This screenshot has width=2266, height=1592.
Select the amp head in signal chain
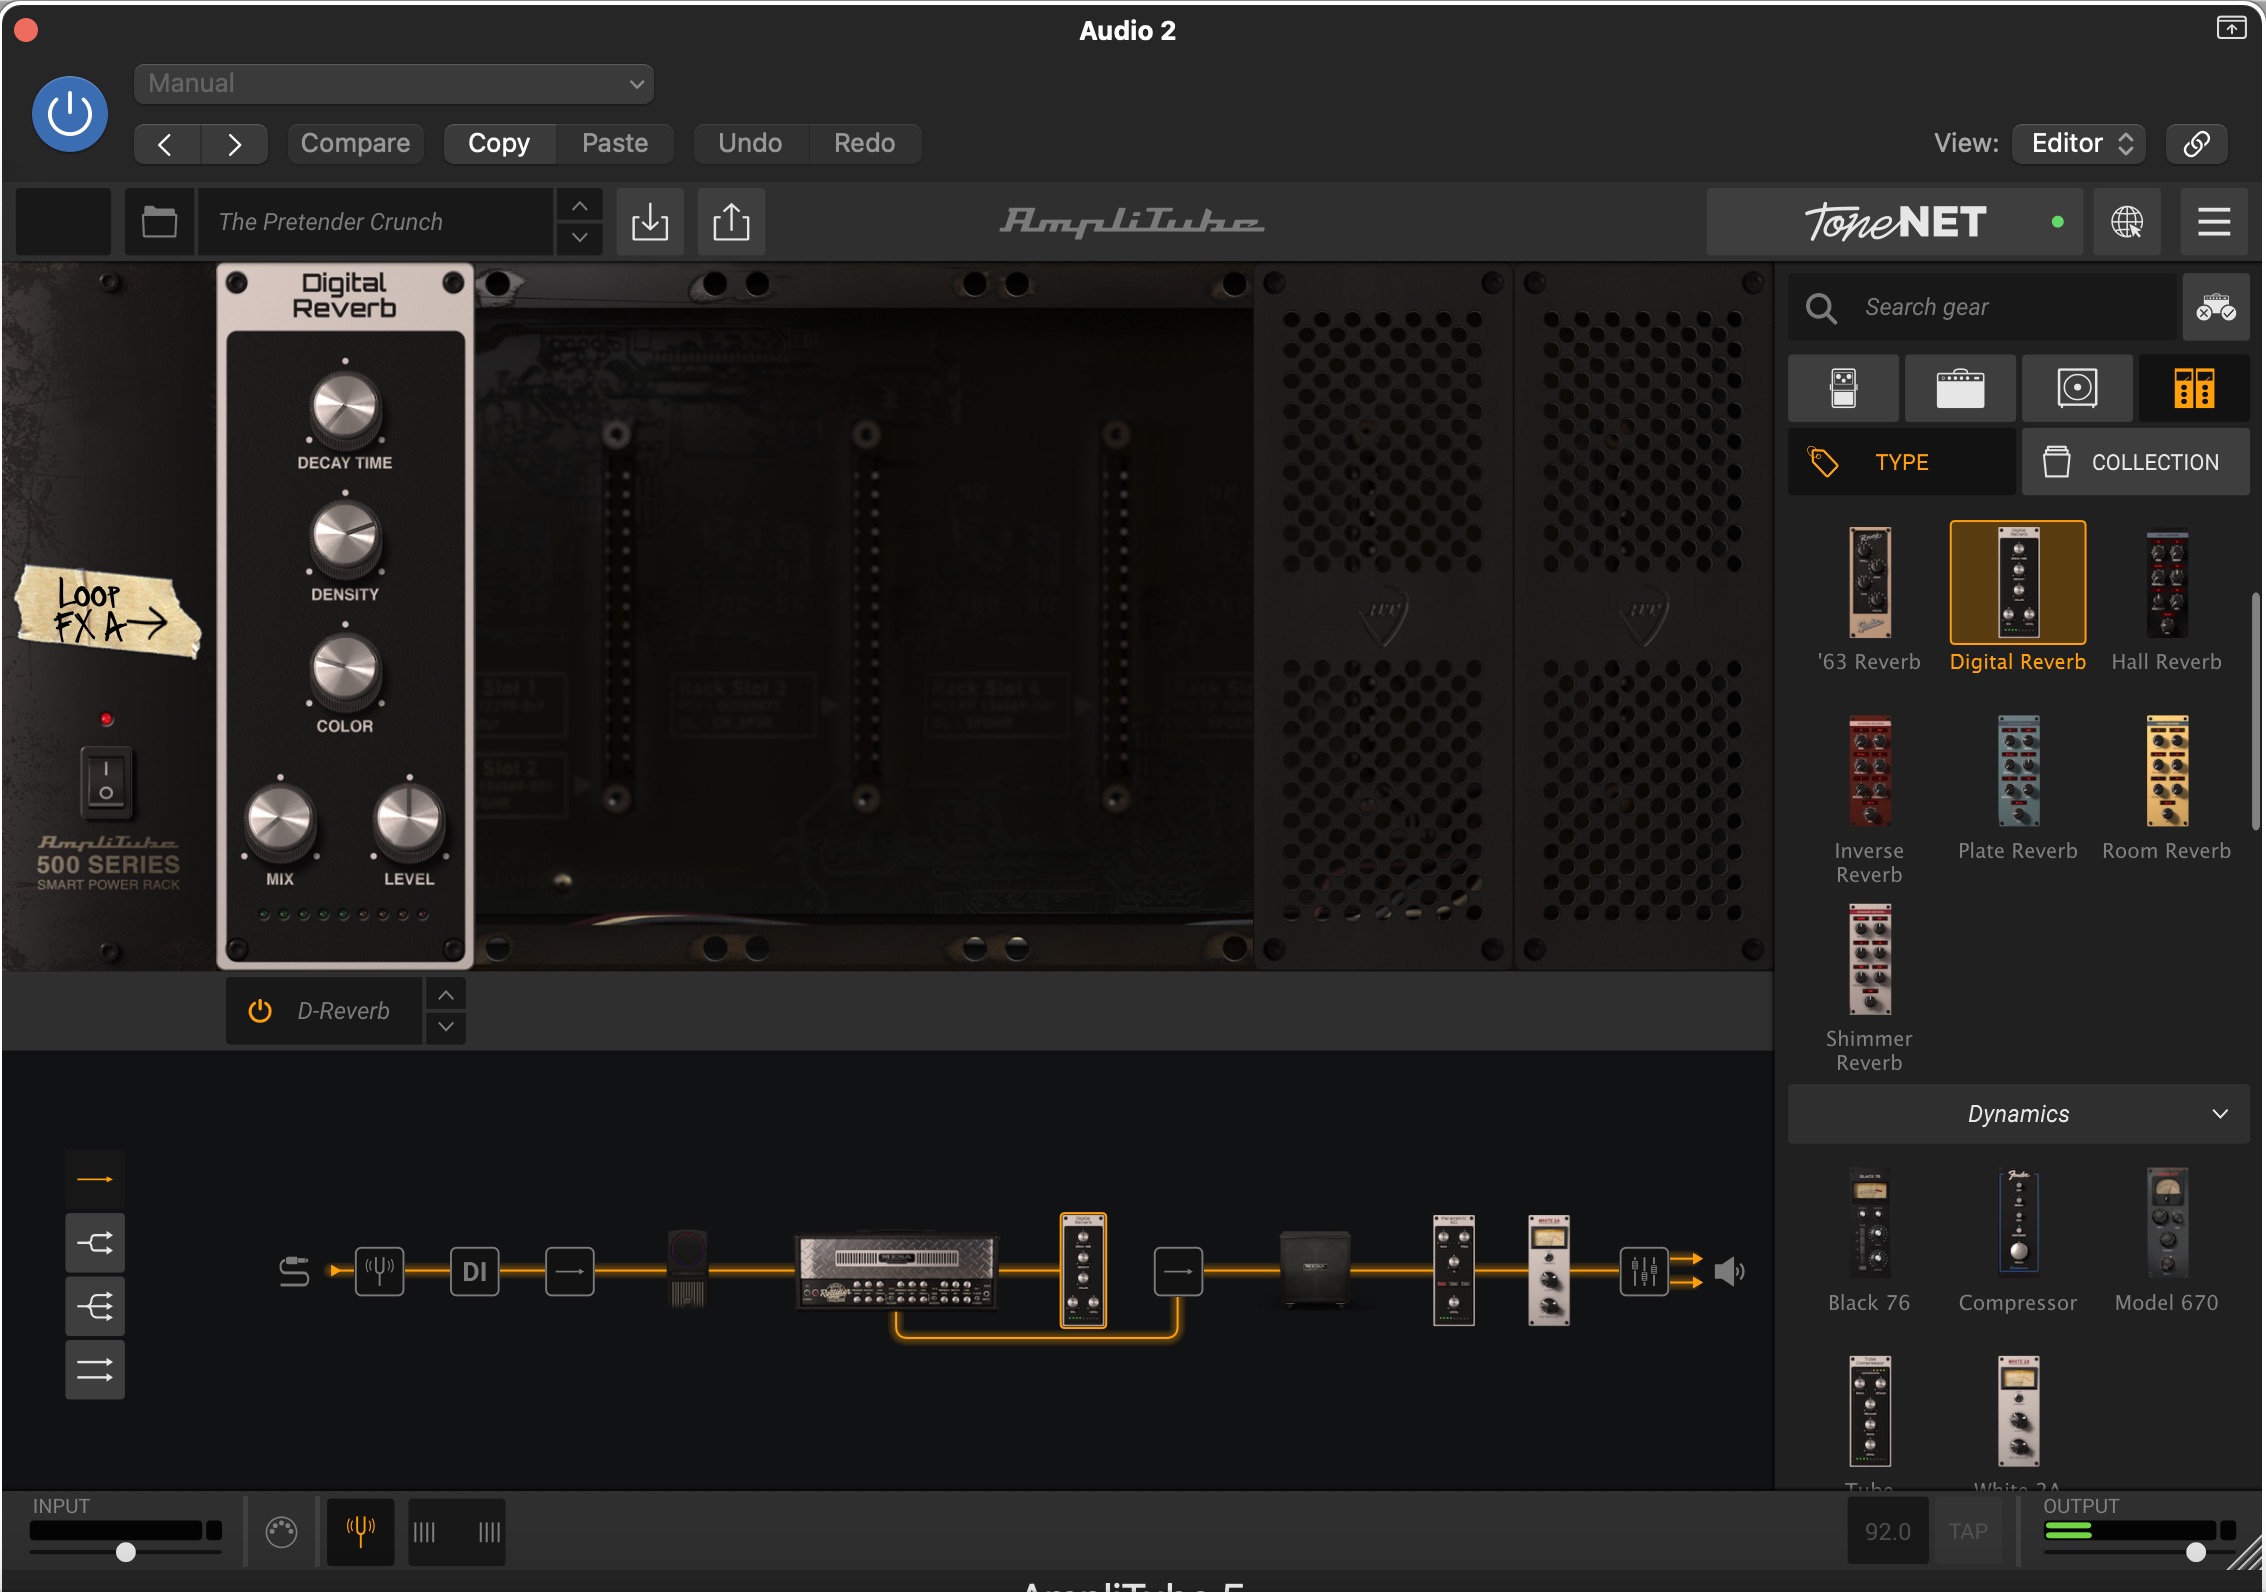(x=896, y=1271)
